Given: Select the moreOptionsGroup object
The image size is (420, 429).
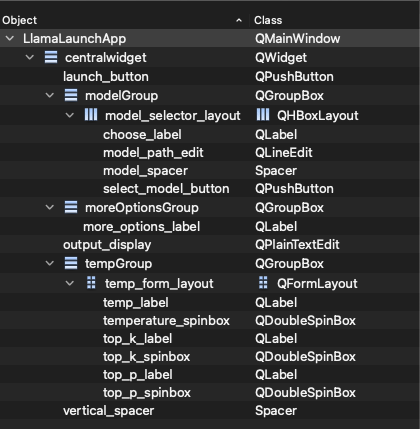Looking at the screenshot, I should click(x=142, y=208).
